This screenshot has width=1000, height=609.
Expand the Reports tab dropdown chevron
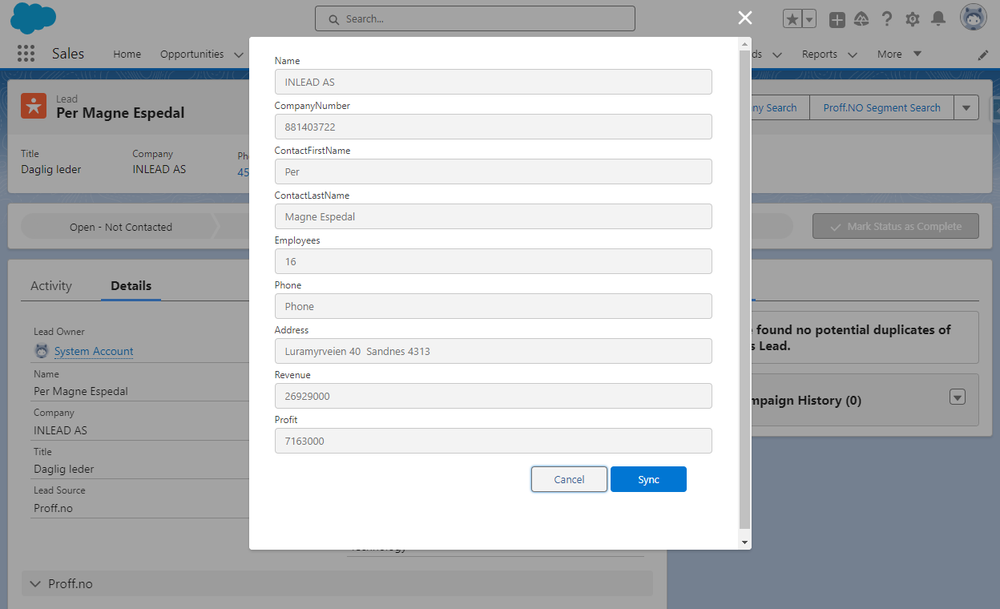[852, 55]
